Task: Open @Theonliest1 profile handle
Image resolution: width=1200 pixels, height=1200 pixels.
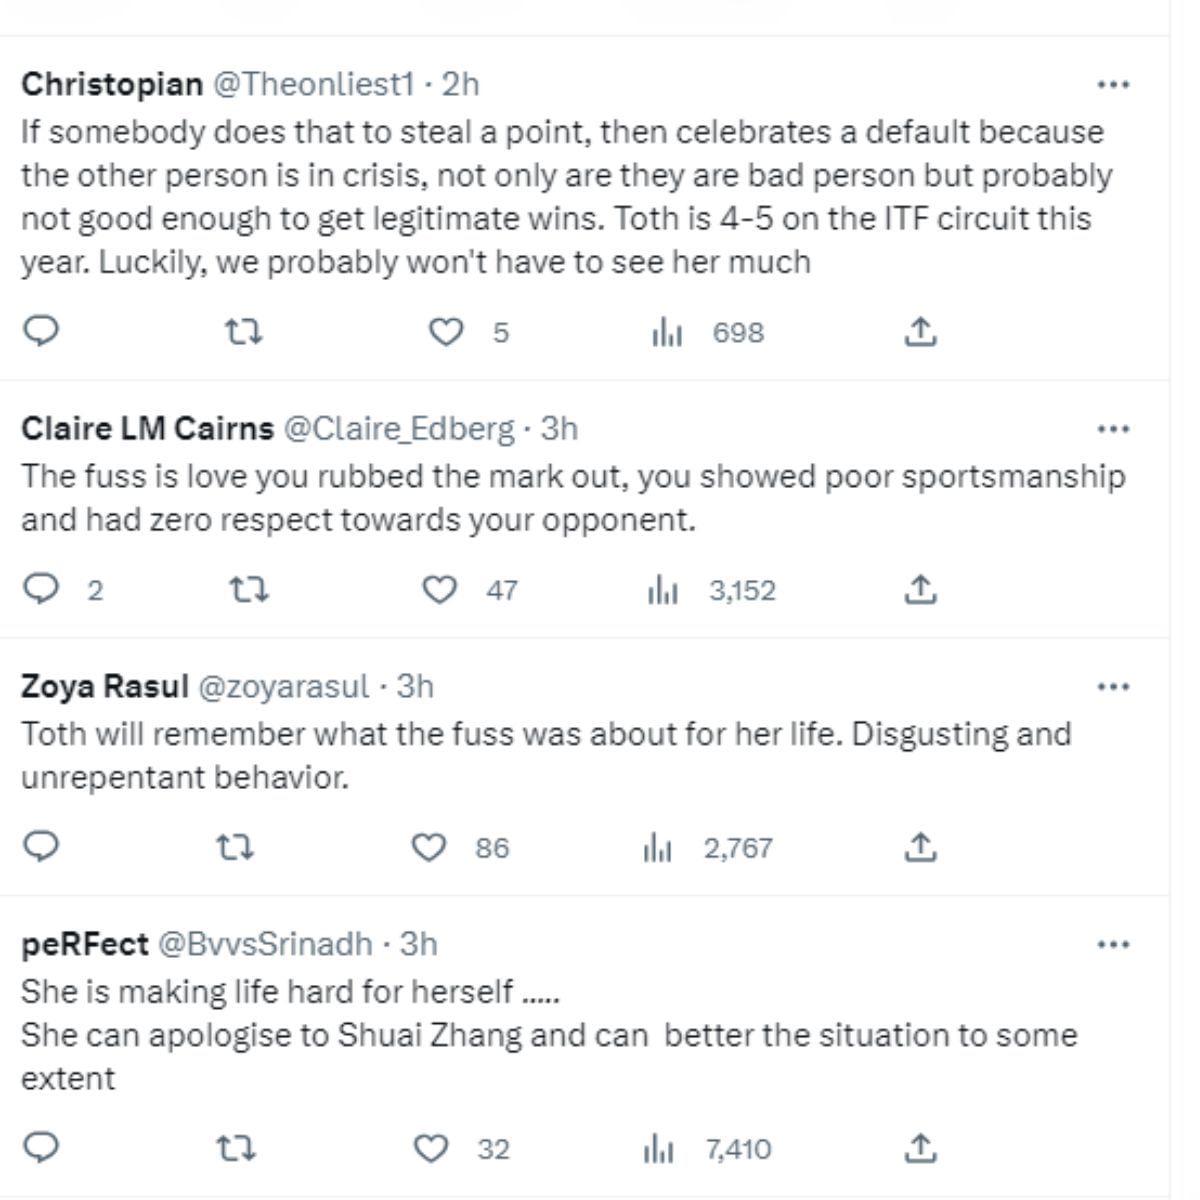Action: tap(312, 85)
